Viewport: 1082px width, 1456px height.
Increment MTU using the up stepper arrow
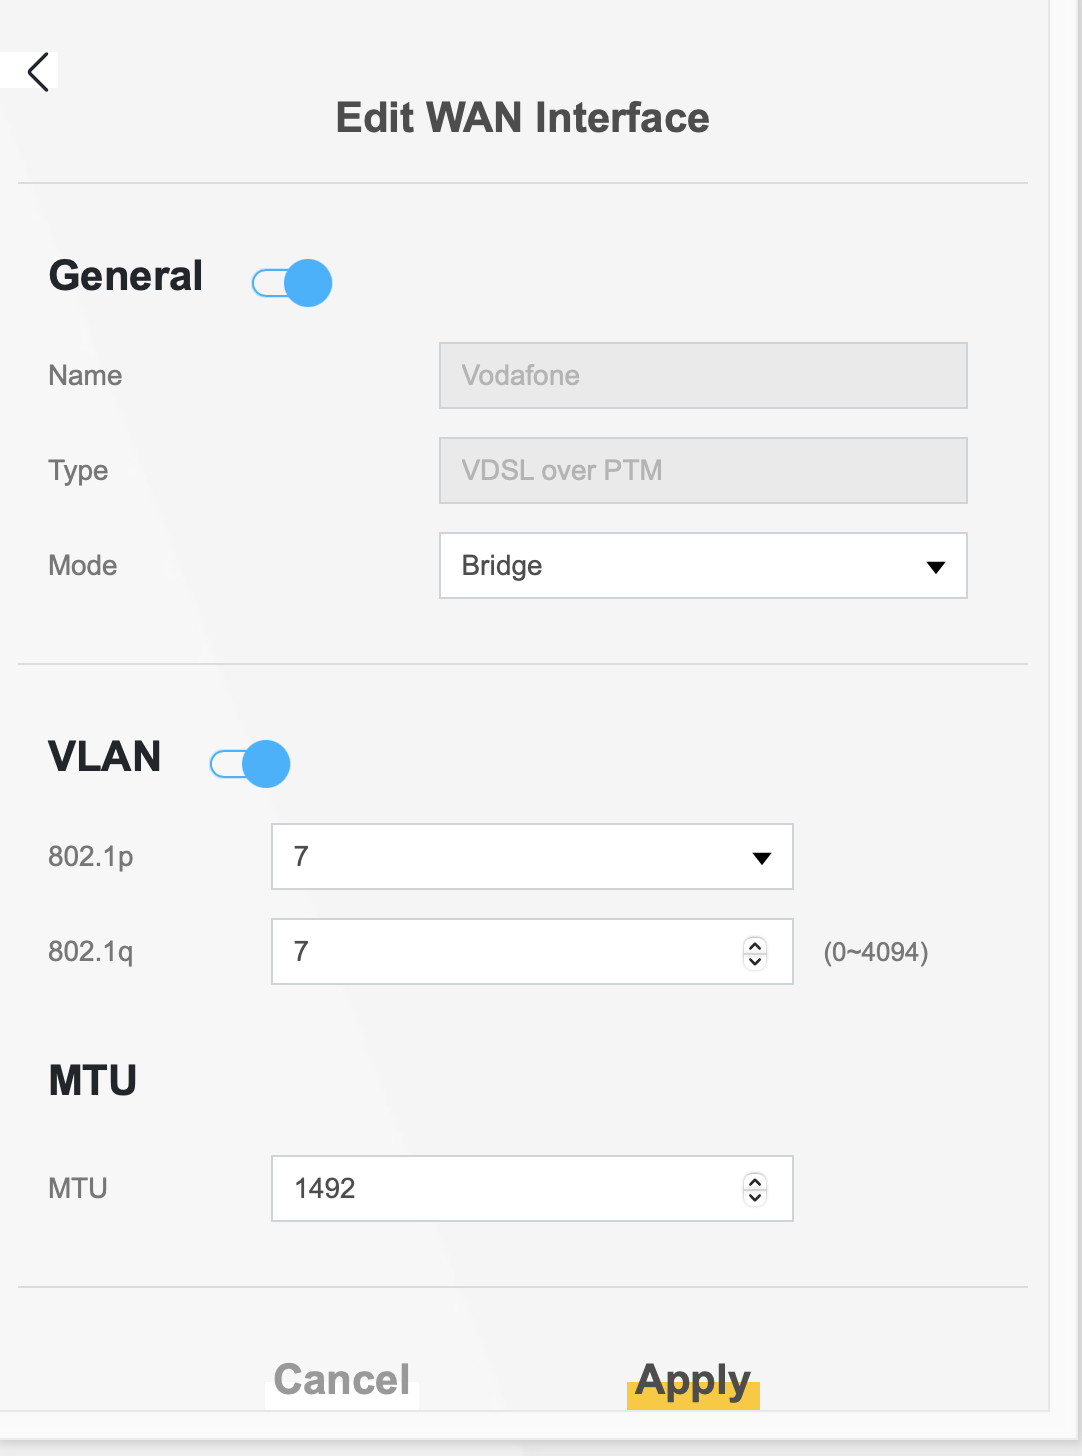point(755,1181)
